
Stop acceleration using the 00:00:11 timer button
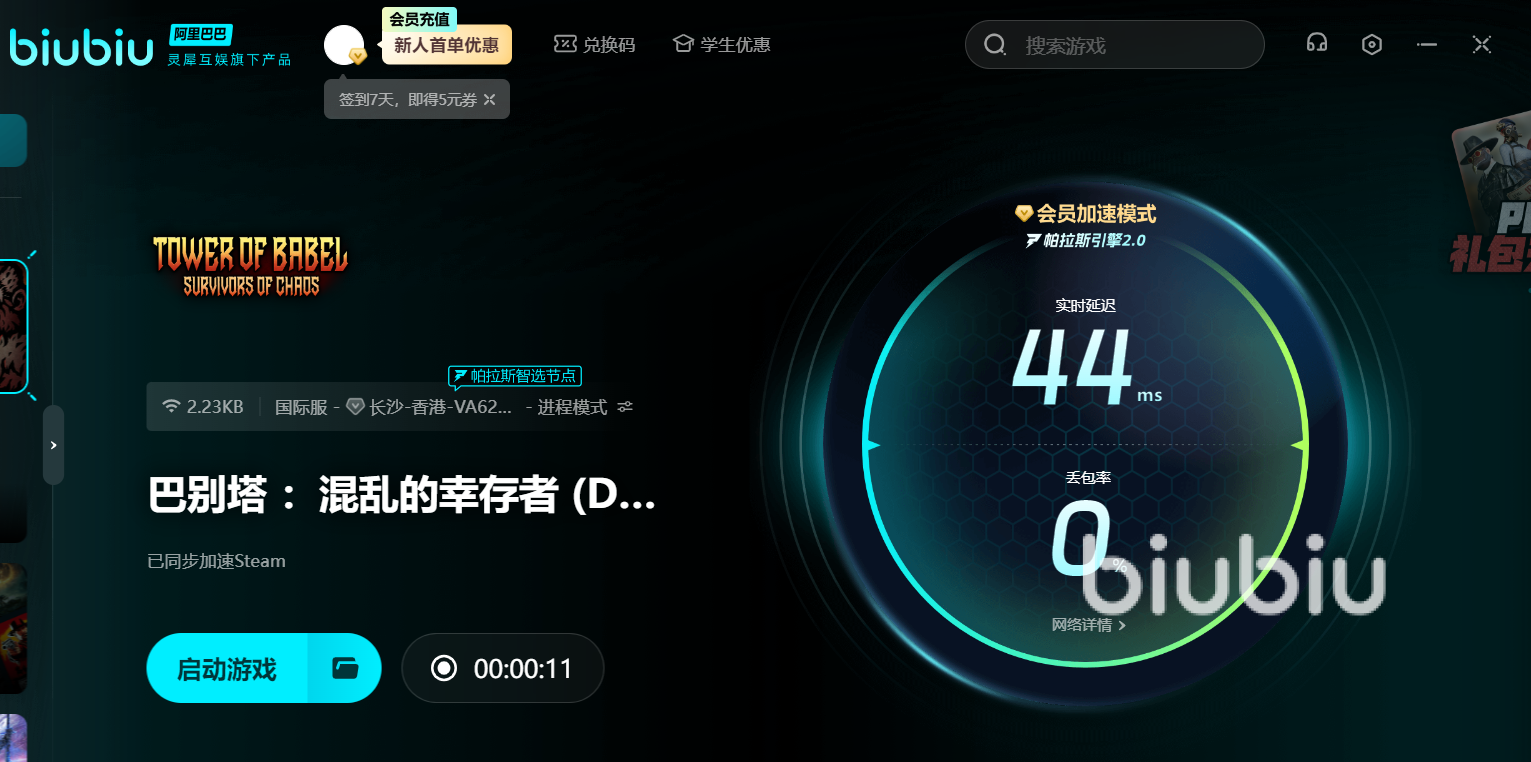[503, 668]
